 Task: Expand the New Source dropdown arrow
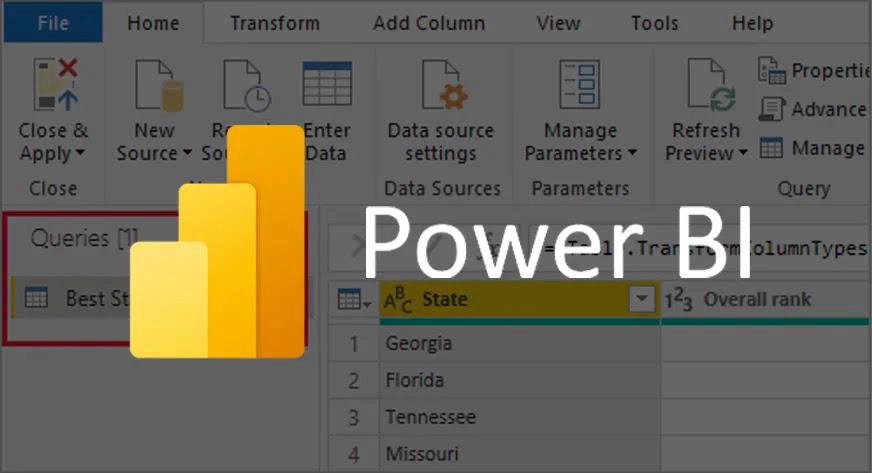[187, 154]
